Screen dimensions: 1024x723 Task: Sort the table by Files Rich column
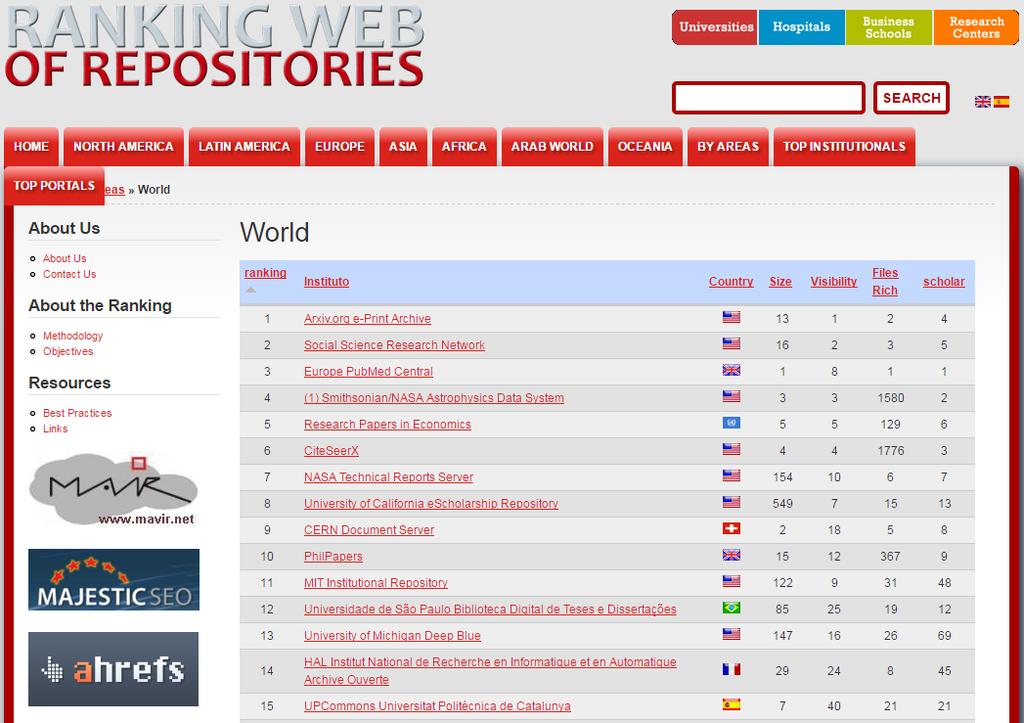tap(885, 281)
